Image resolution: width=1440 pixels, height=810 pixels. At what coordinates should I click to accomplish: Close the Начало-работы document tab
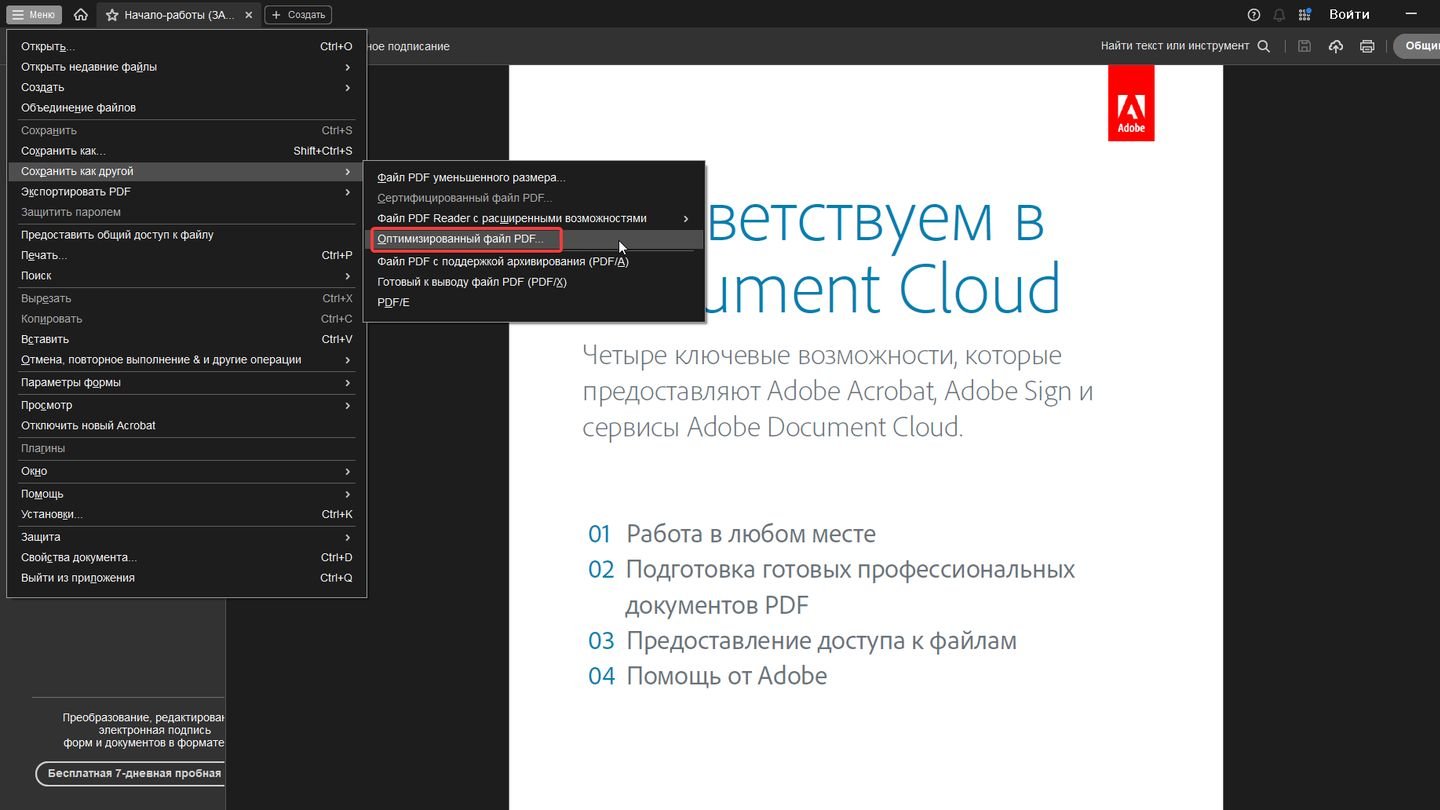249,15
